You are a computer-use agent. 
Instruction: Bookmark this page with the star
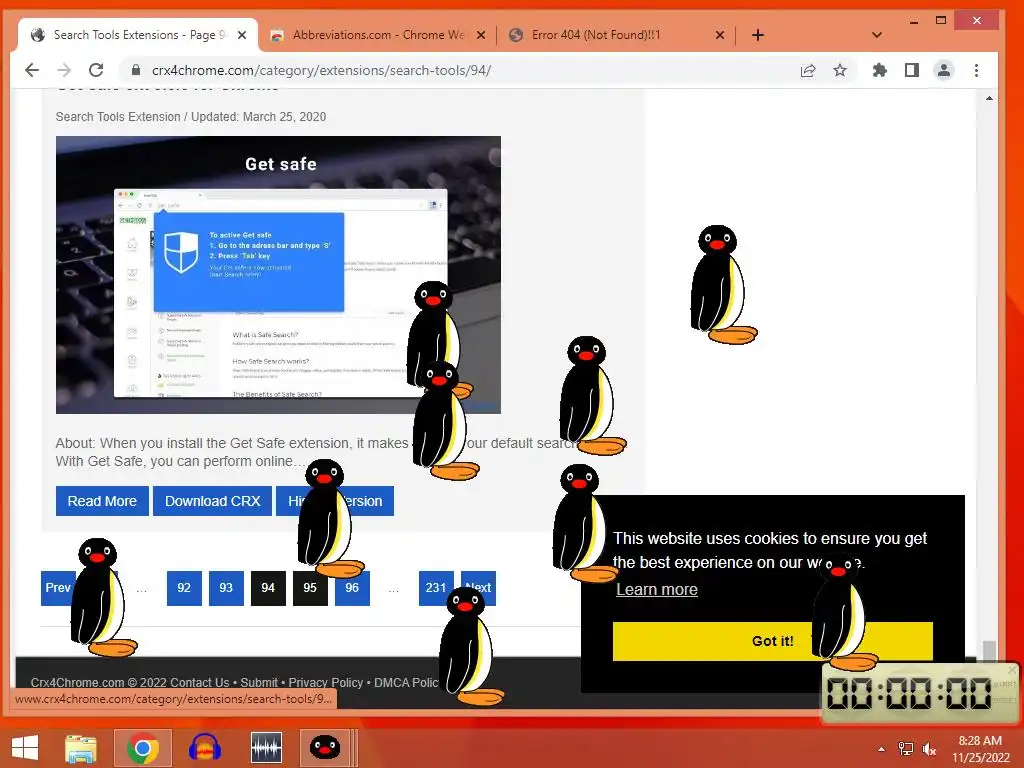point(840,71)
